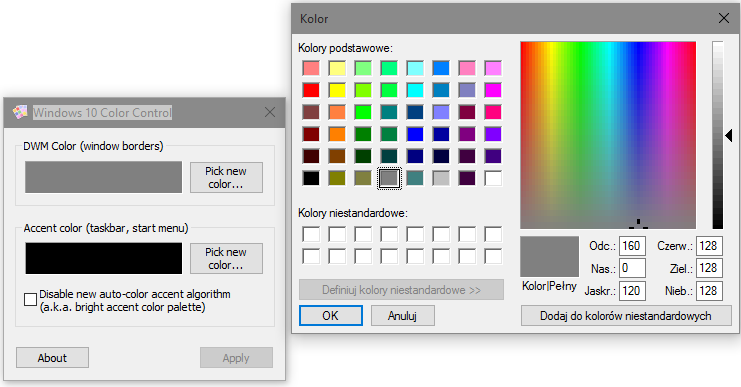Pick new color for Accent color

pos(226,258)
